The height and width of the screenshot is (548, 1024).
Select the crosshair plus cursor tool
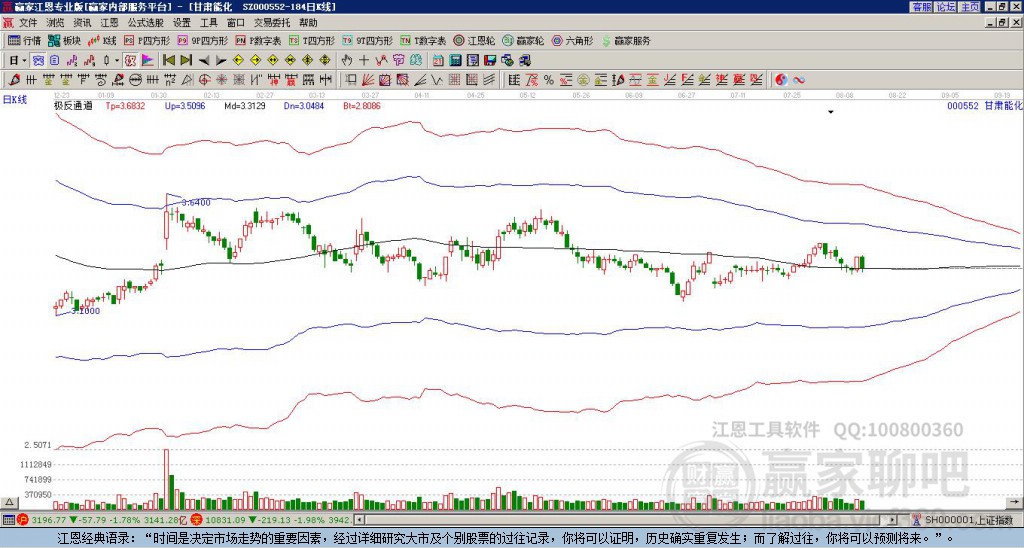click(x=364, y=61)
